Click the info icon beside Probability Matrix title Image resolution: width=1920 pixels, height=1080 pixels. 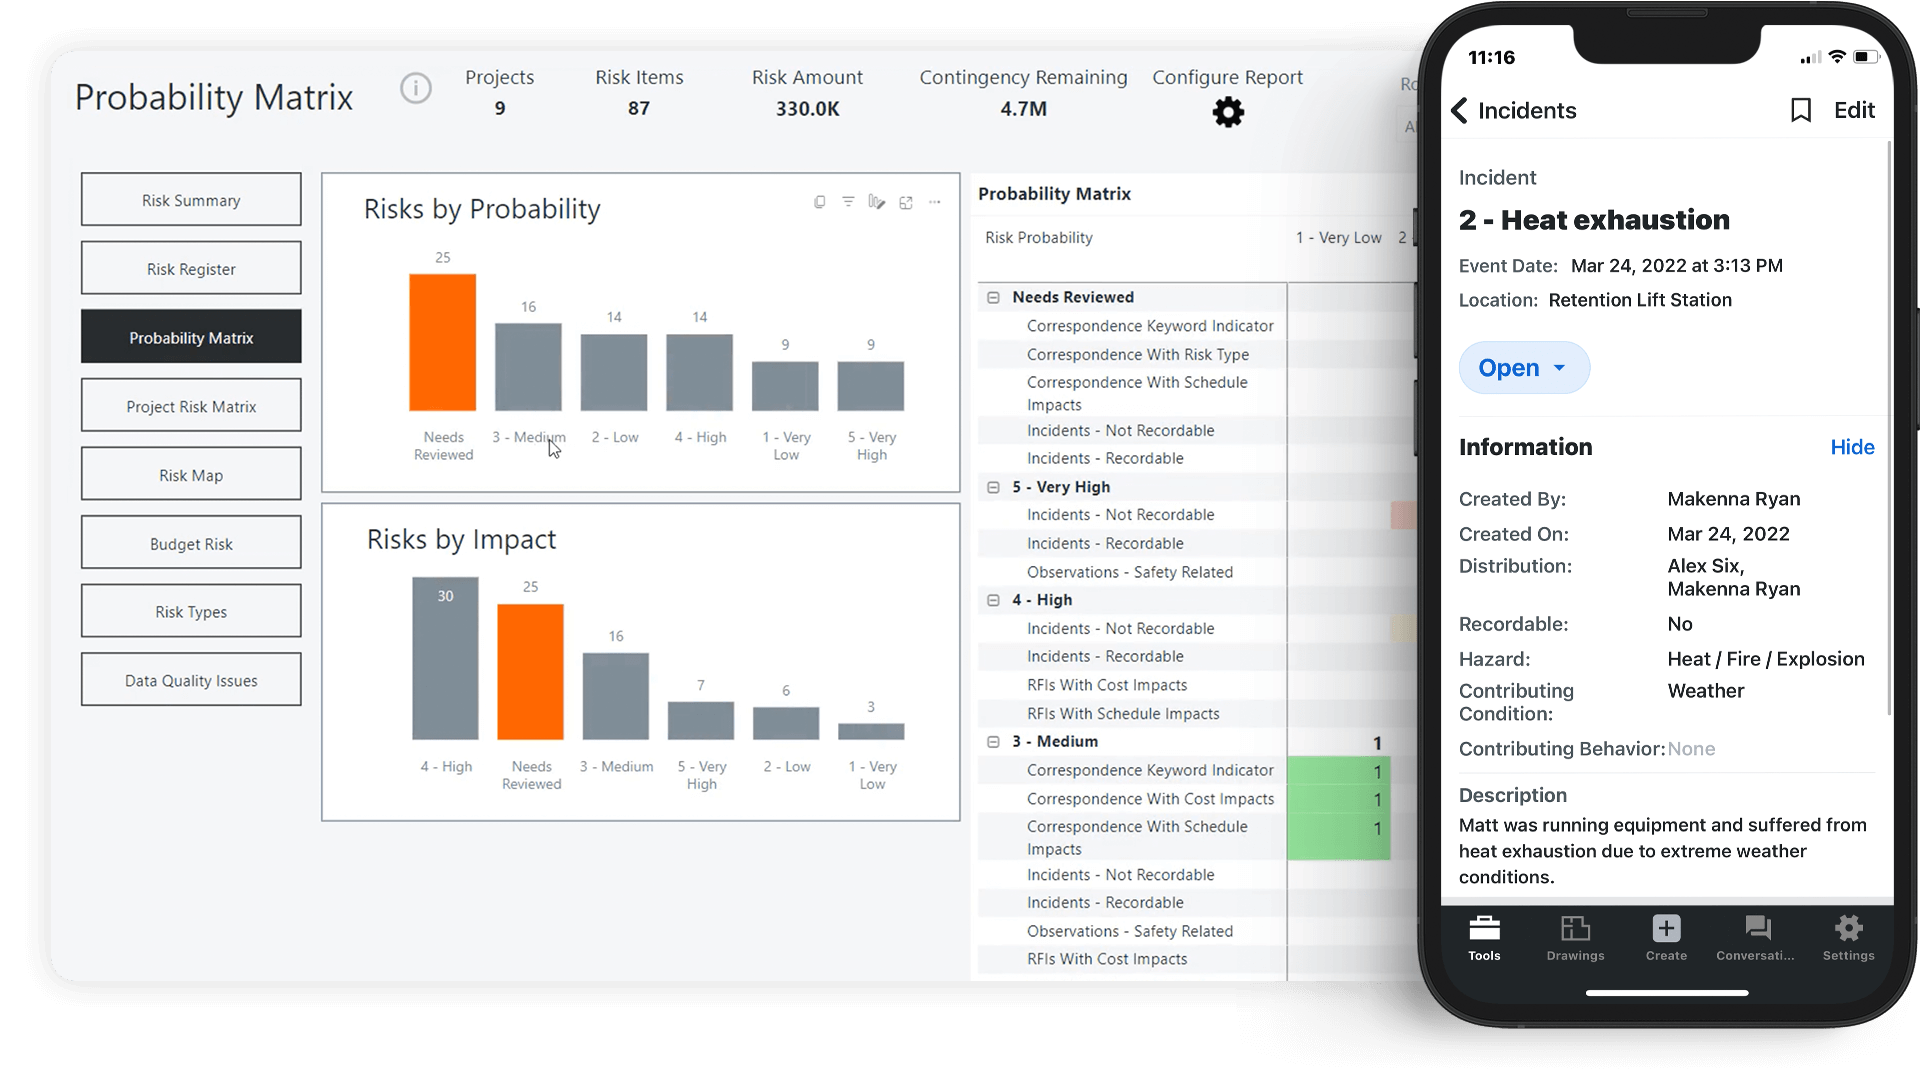pos(416,89)
